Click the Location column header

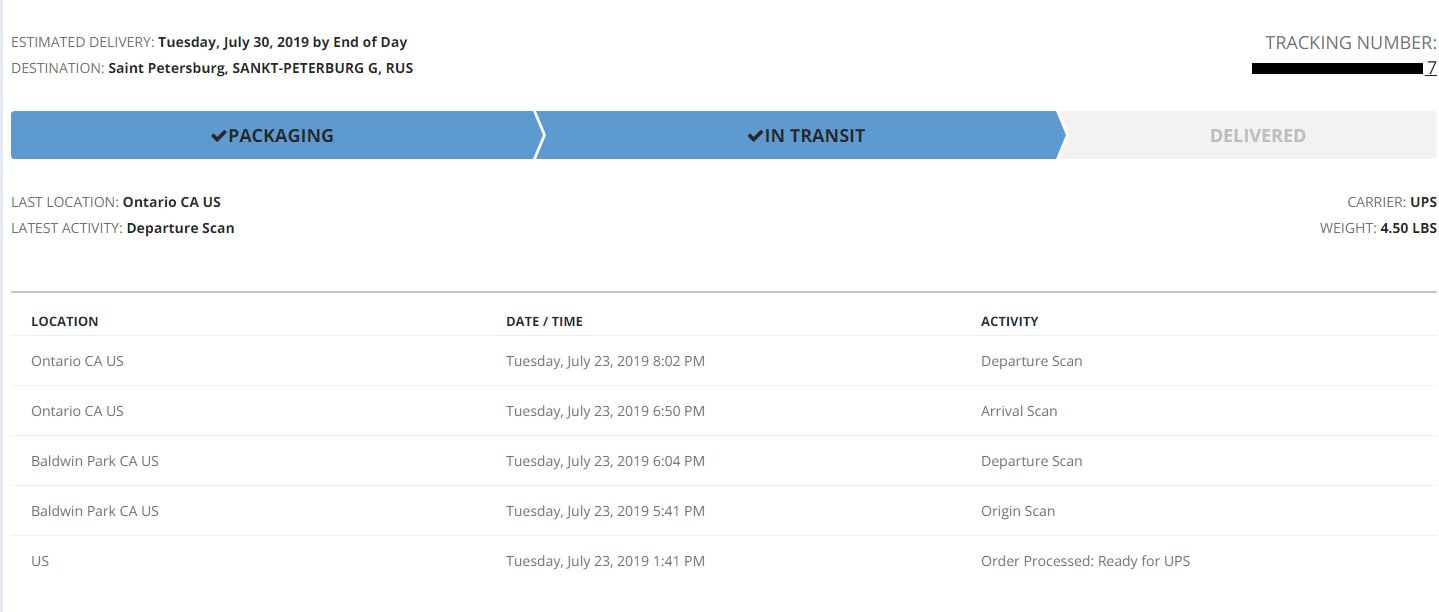pos(65,322)
